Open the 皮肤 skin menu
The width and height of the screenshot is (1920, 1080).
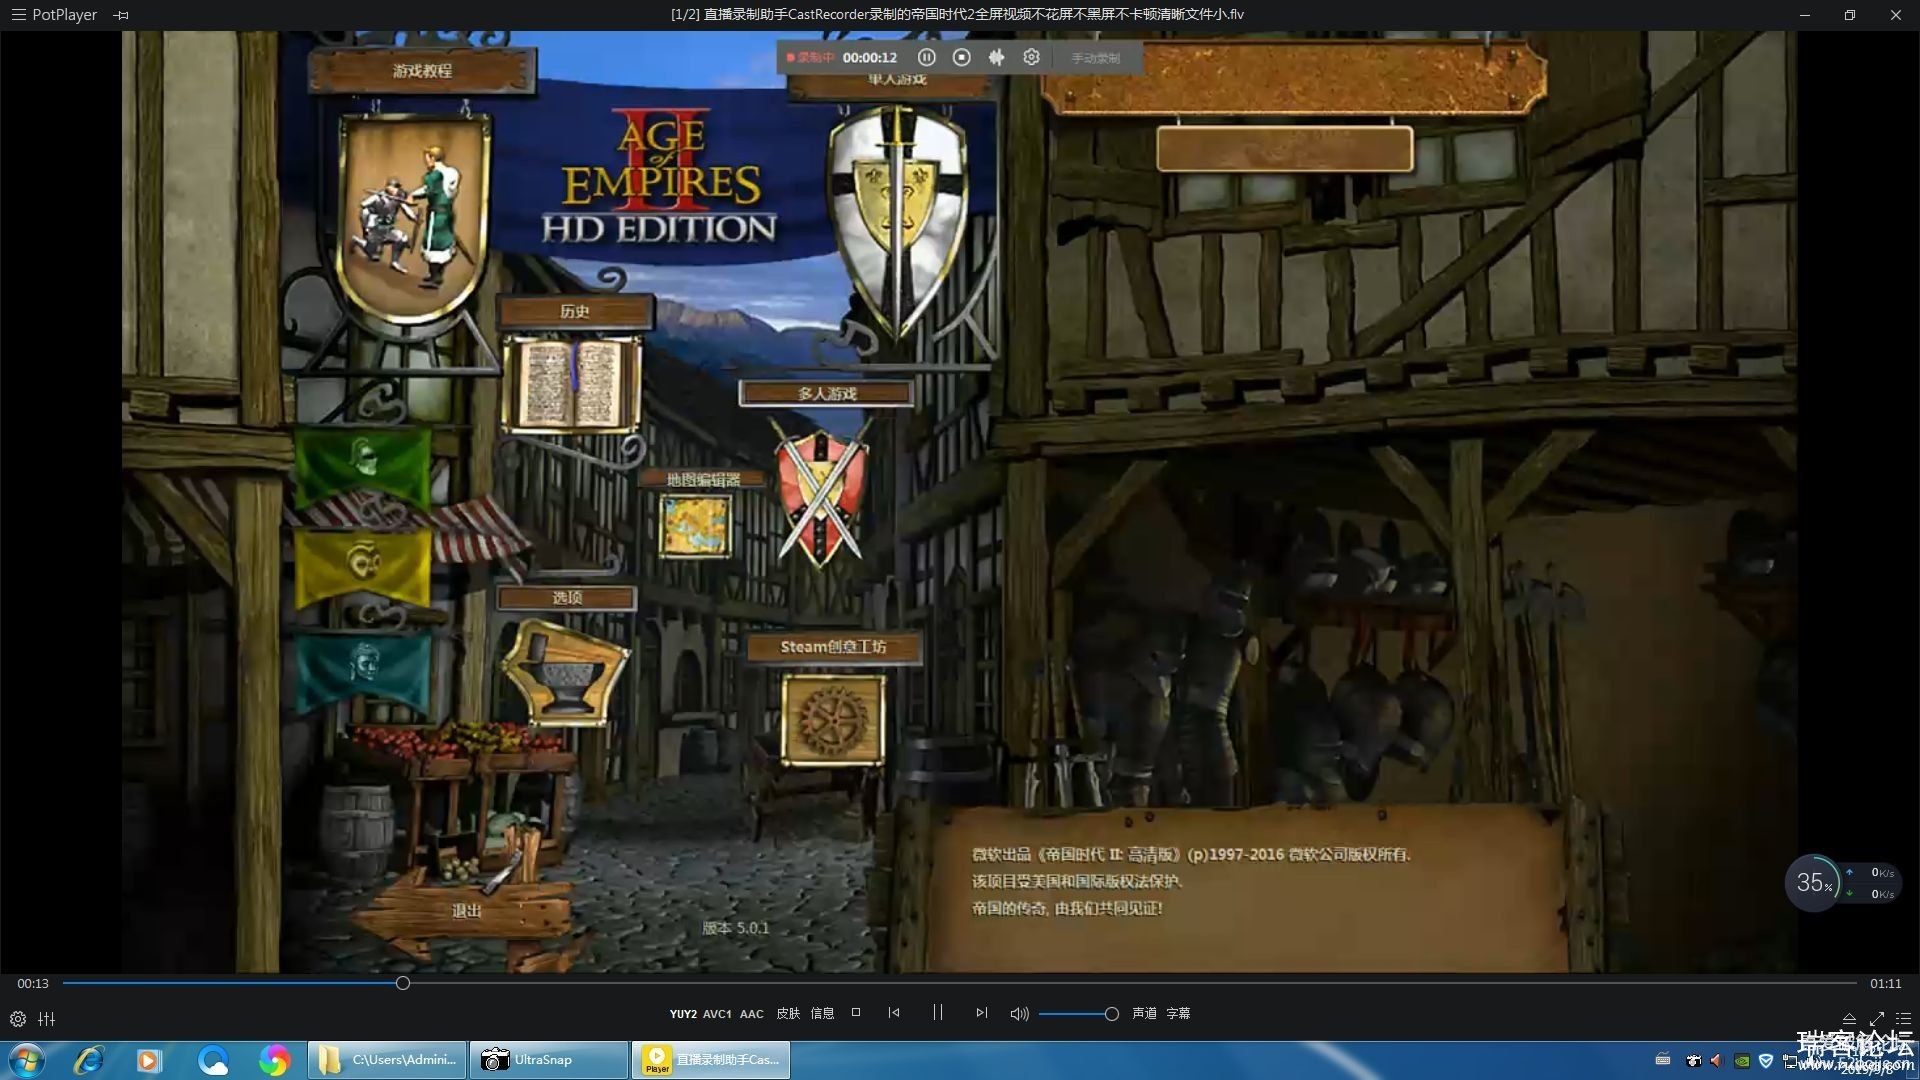pos(788,1014)
